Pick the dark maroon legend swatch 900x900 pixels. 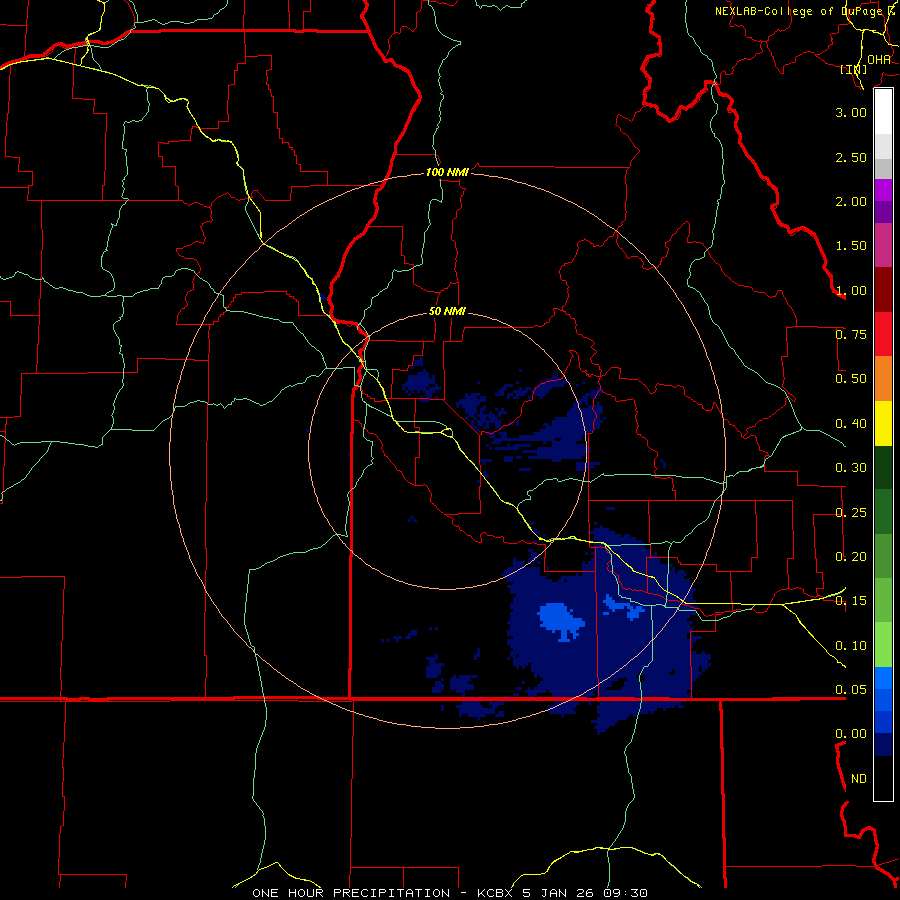click(x=883, y=290)
